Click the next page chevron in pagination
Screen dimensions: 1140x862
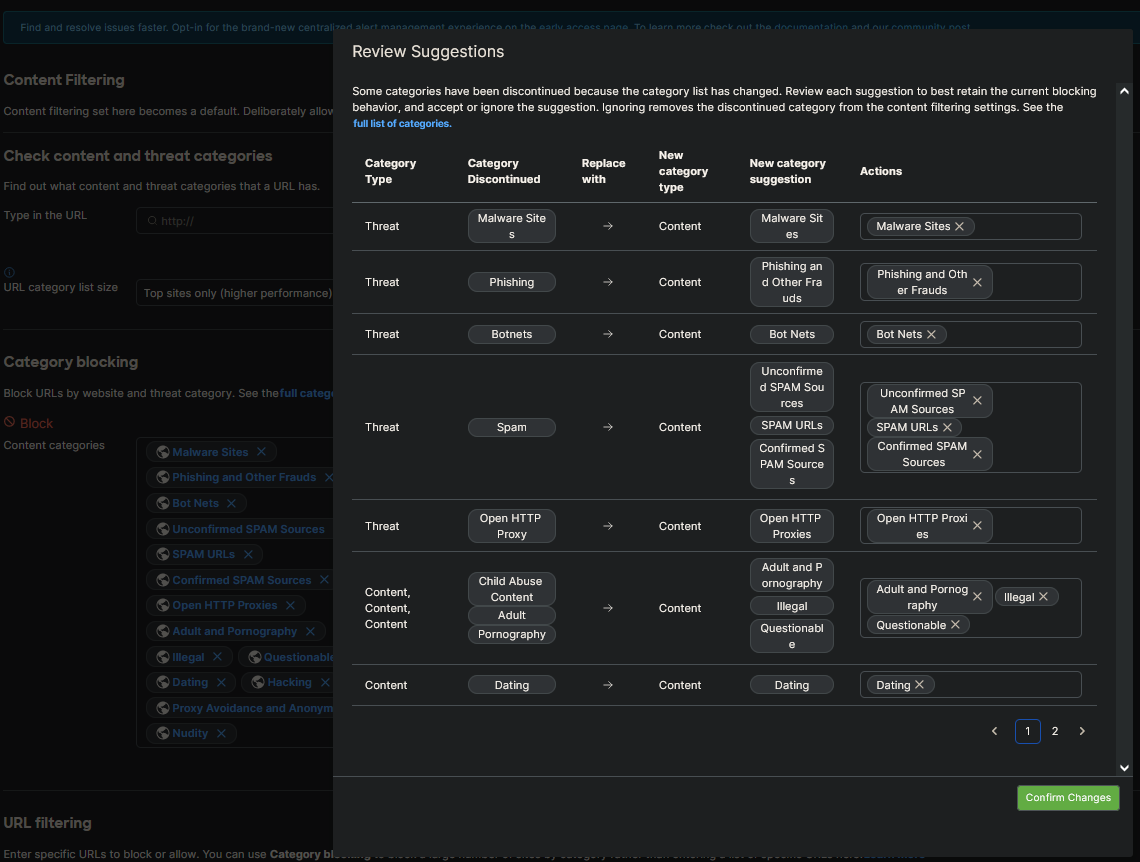(x=1082, y=731)
